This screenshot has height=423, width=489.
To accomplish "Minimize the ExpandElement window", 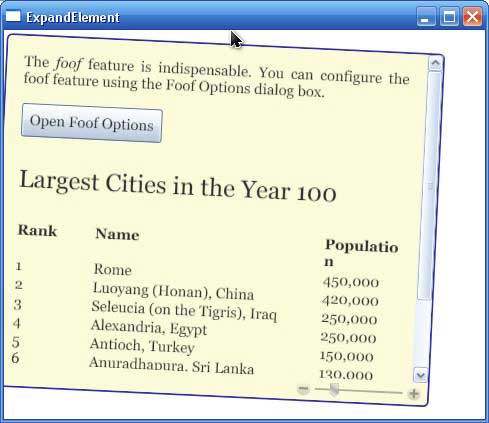I will point(425,16).
